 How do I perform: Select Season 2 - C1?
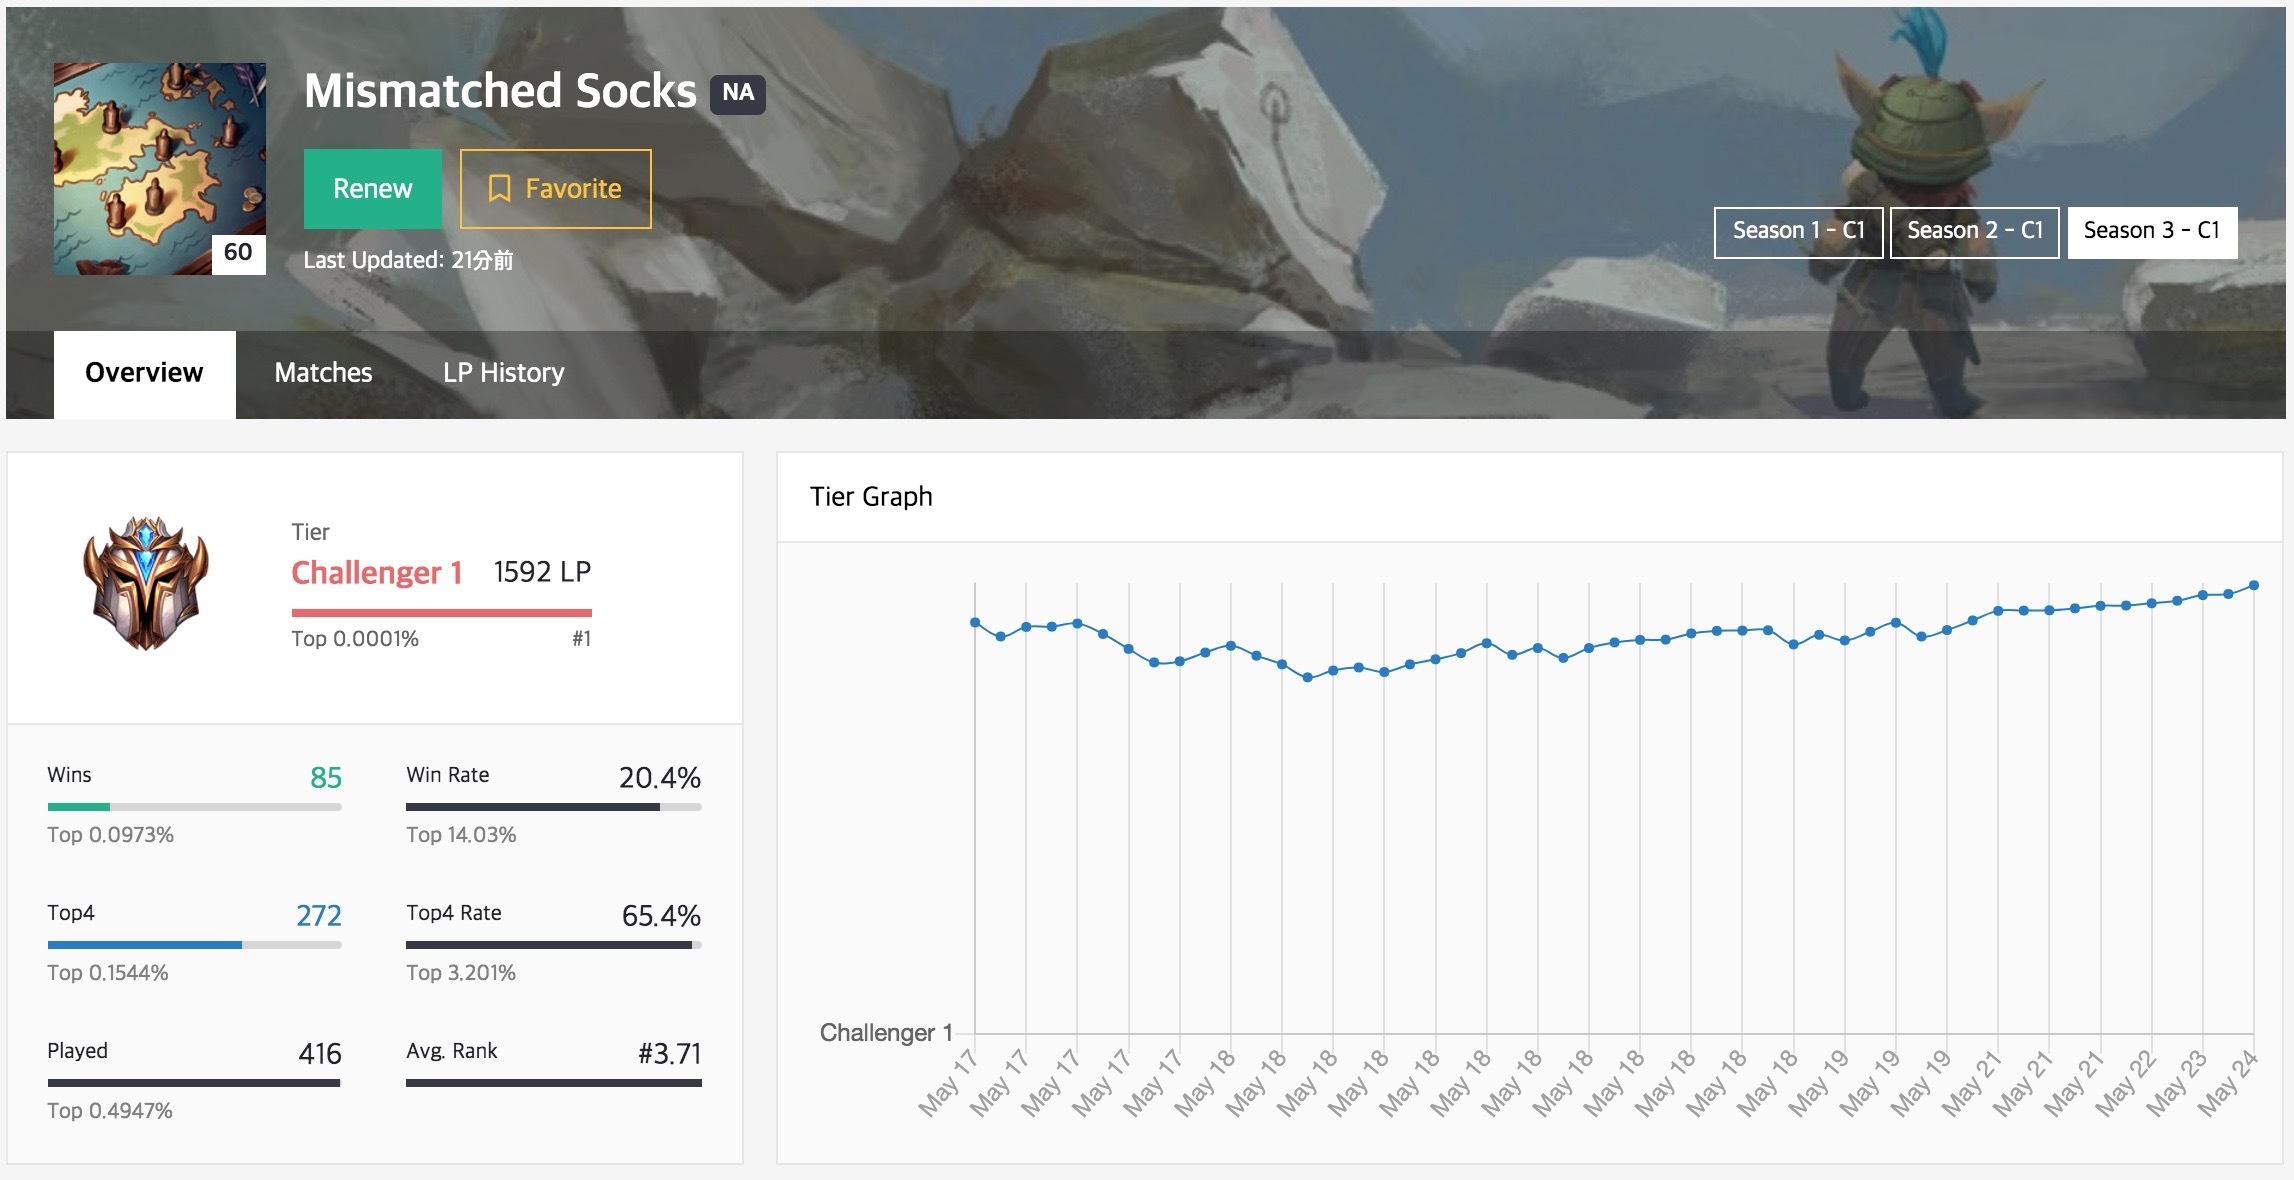[1974, 232]
